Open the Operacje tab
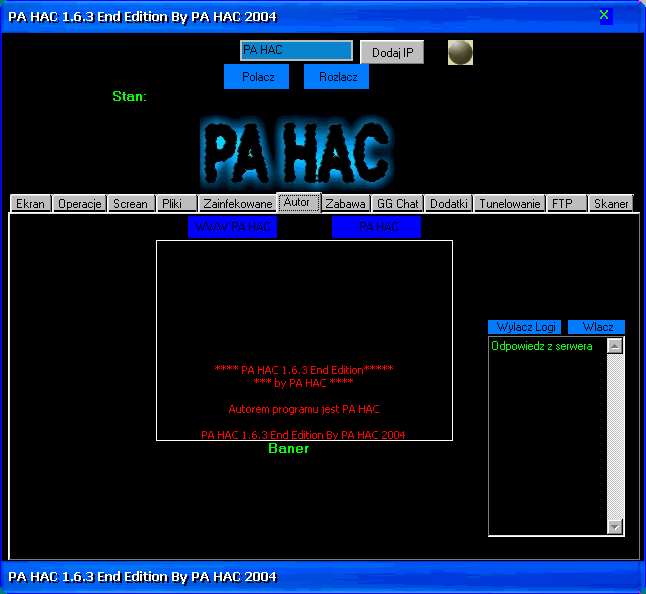The height and width of the screenshot is (594, 646). 80,203
